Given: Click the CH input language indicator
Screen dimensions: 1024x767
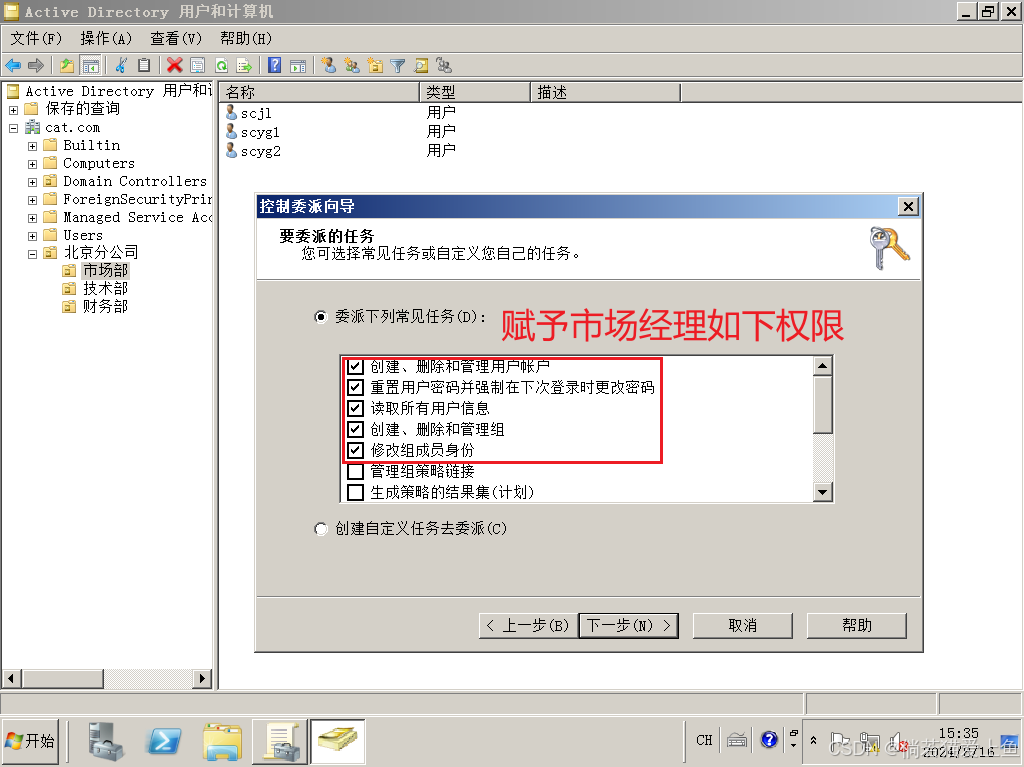Looking at the screenshot, I should tap(704, 740).
